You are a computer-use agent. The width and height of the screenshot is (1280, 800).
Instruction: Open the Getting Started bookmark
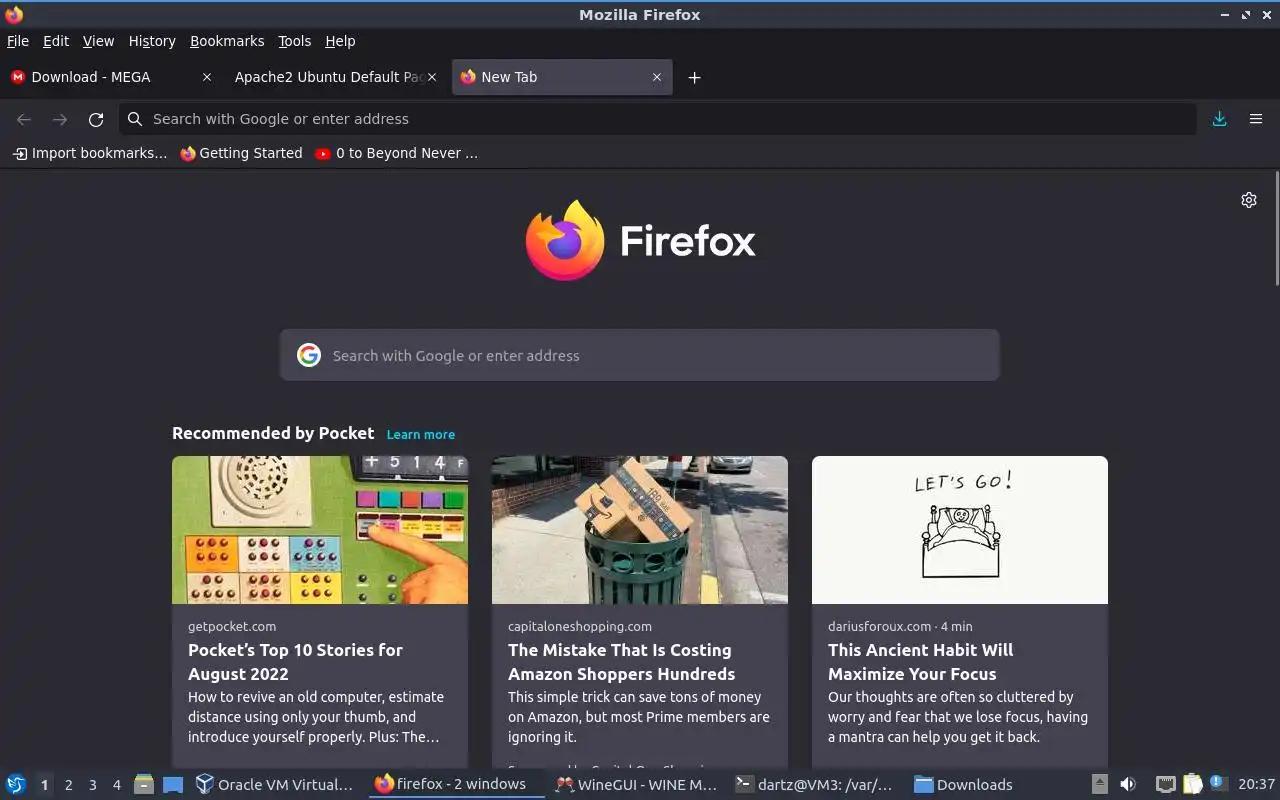[x=241, y=153]
